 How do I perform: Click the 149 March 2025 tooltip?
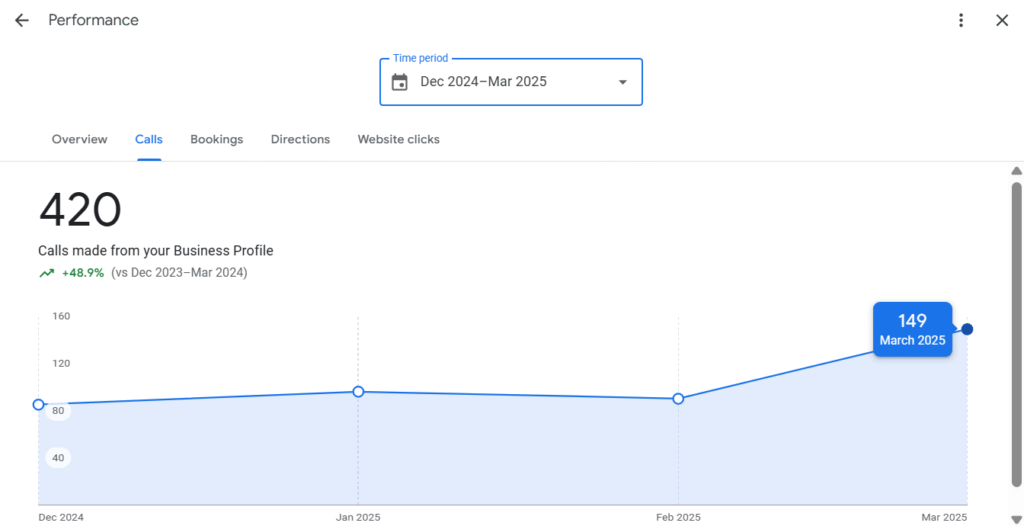click(912, 329)
